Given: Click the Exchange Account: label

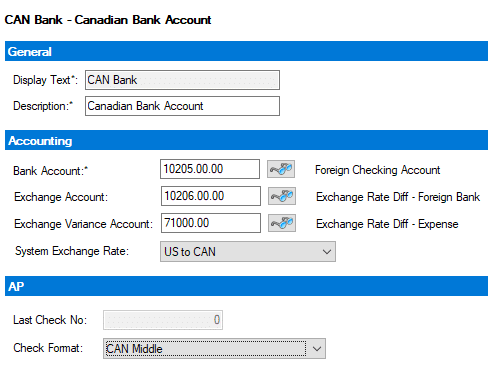Looking at the screenshot, I should (61, 197).
